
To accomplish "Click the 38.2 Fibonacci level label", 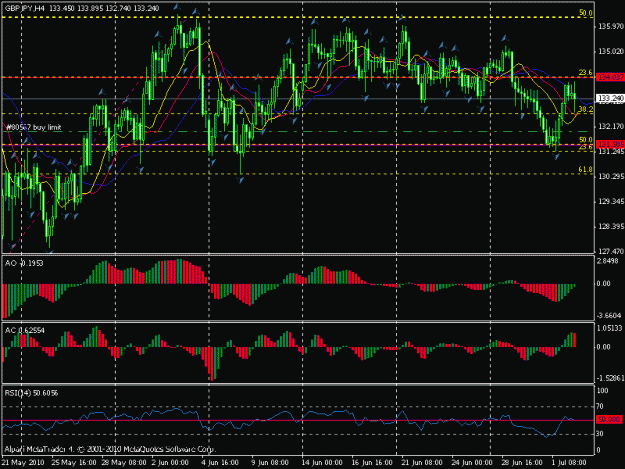I will (585, 109).
